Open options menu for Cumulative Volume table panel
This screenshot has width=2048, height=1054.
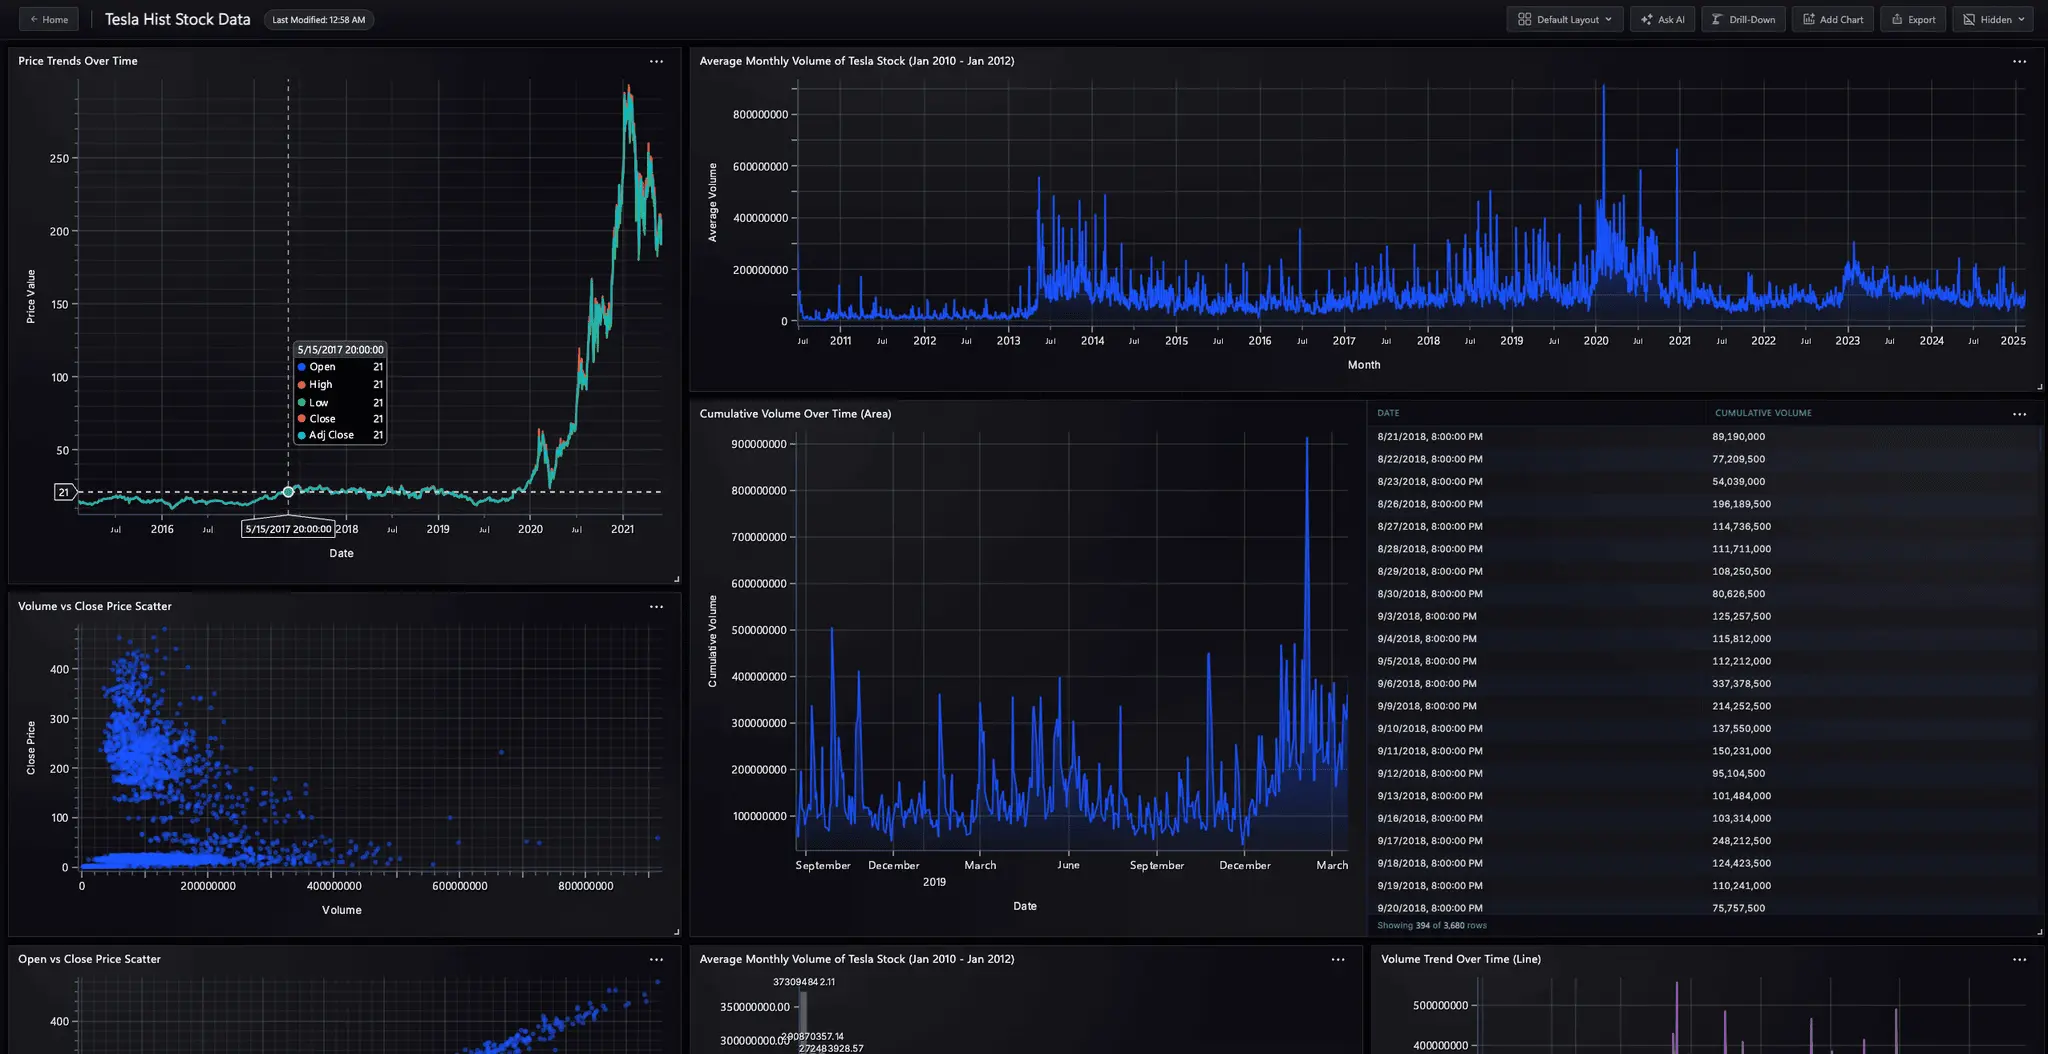tap(2020, 414)
